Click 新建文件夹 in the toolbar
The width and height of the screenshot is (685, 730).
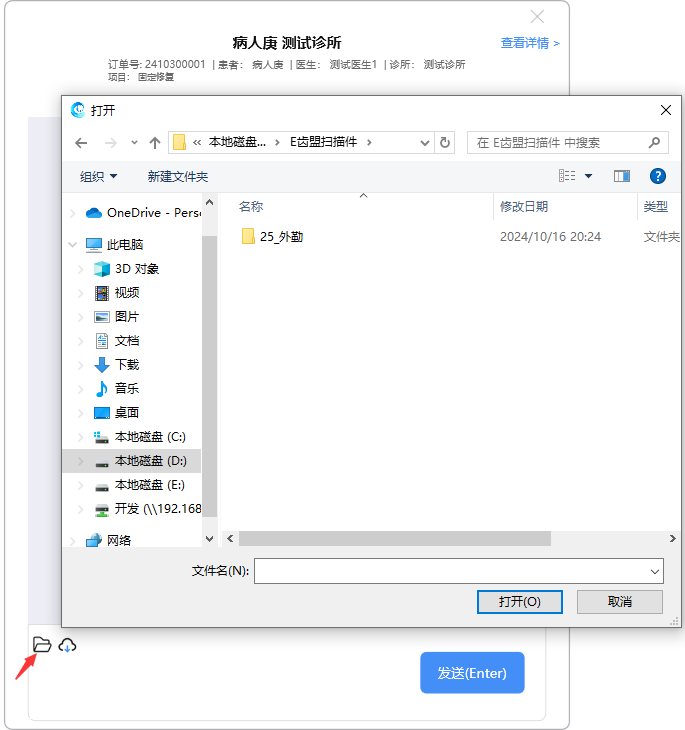click(x=178, y=176)
